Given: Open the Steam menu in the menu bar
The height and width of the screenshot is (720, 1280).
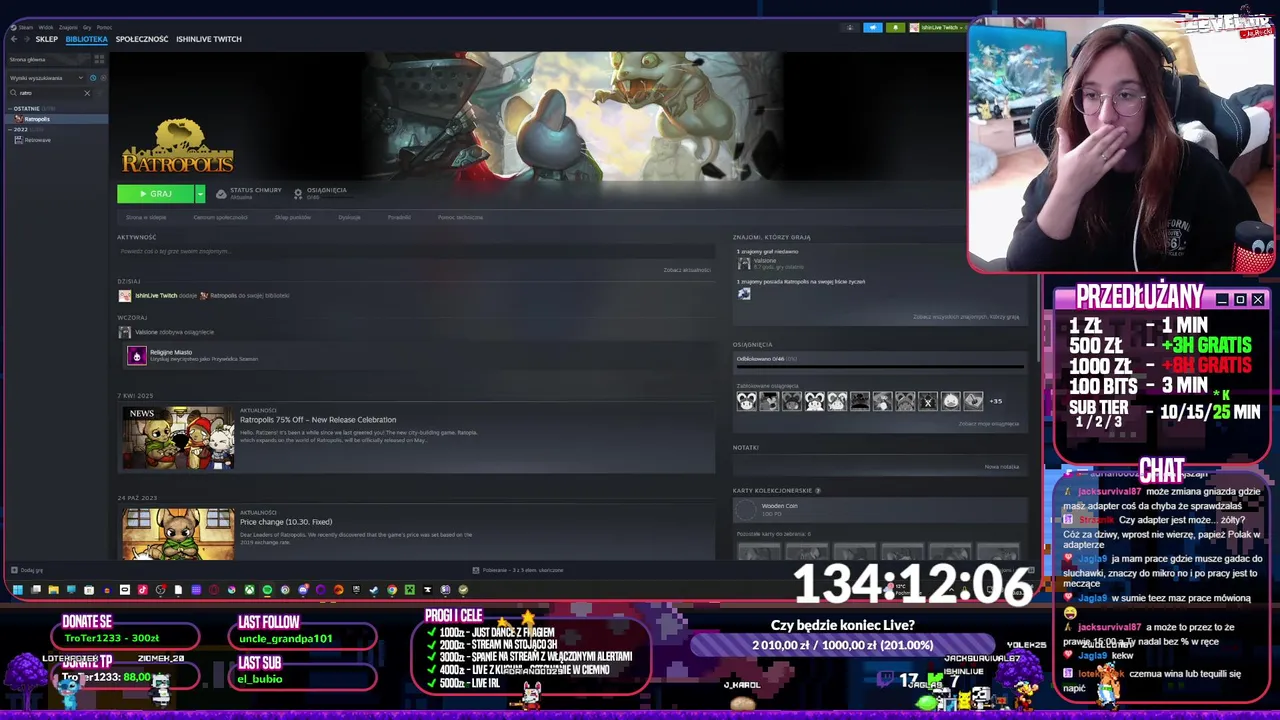Looking at the screenshot, I should [x=25, y=27].
